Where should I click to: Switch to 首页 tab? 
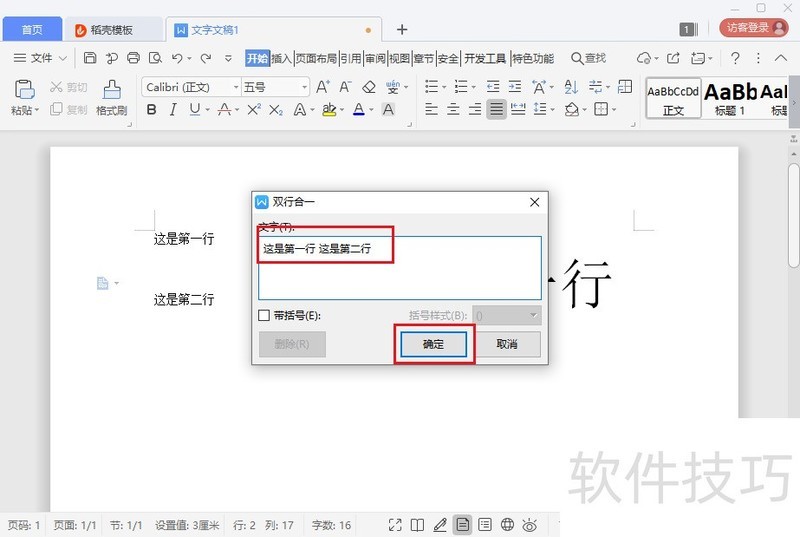point(32,30)
